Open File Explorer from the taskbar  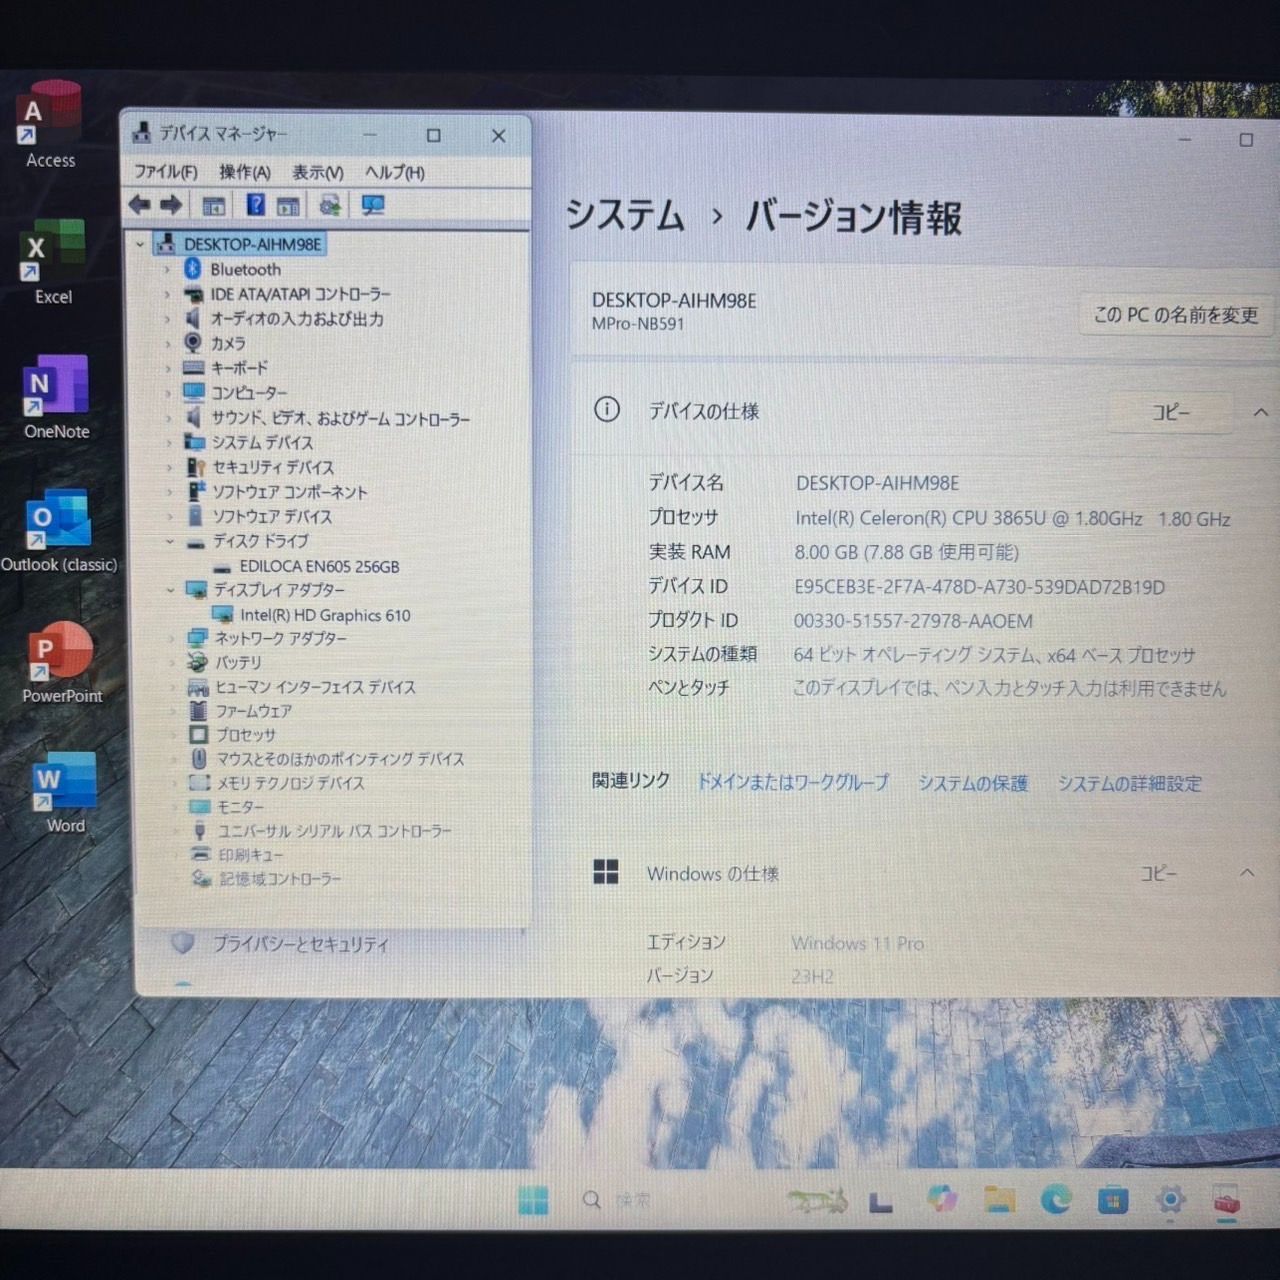pyautogui.click(x=999, y=1198)
